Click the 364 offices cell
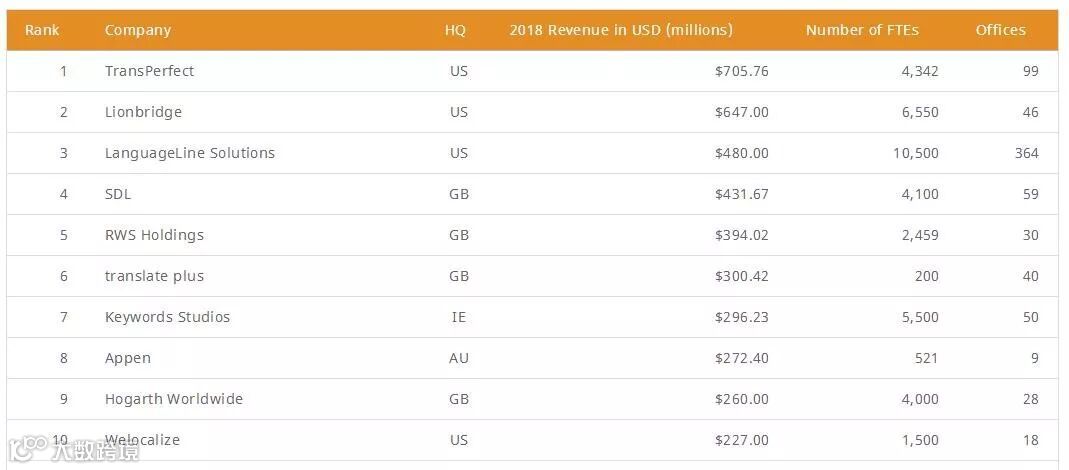The width and height of the screenshot is (1069, 470). coord(1025,153)
